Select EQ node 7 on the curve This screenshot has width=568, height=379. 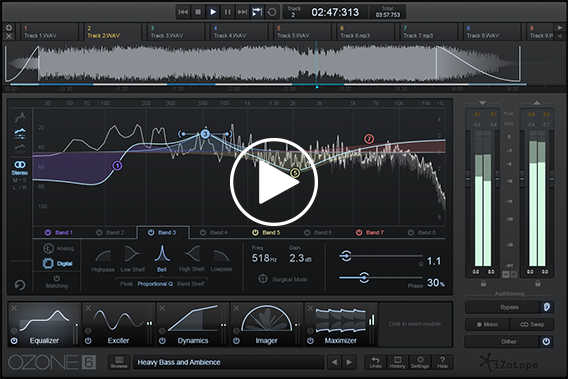point(369,139)
